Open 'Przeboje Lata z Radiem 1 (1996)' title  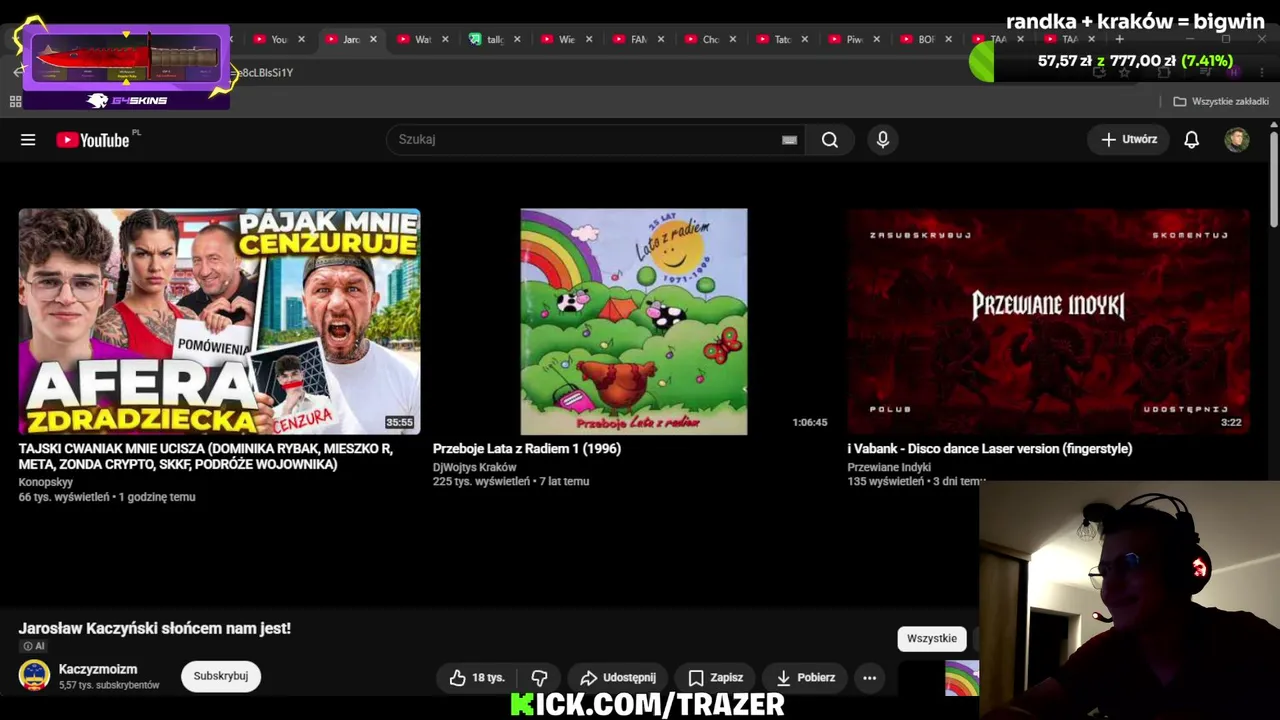point(527,449)
